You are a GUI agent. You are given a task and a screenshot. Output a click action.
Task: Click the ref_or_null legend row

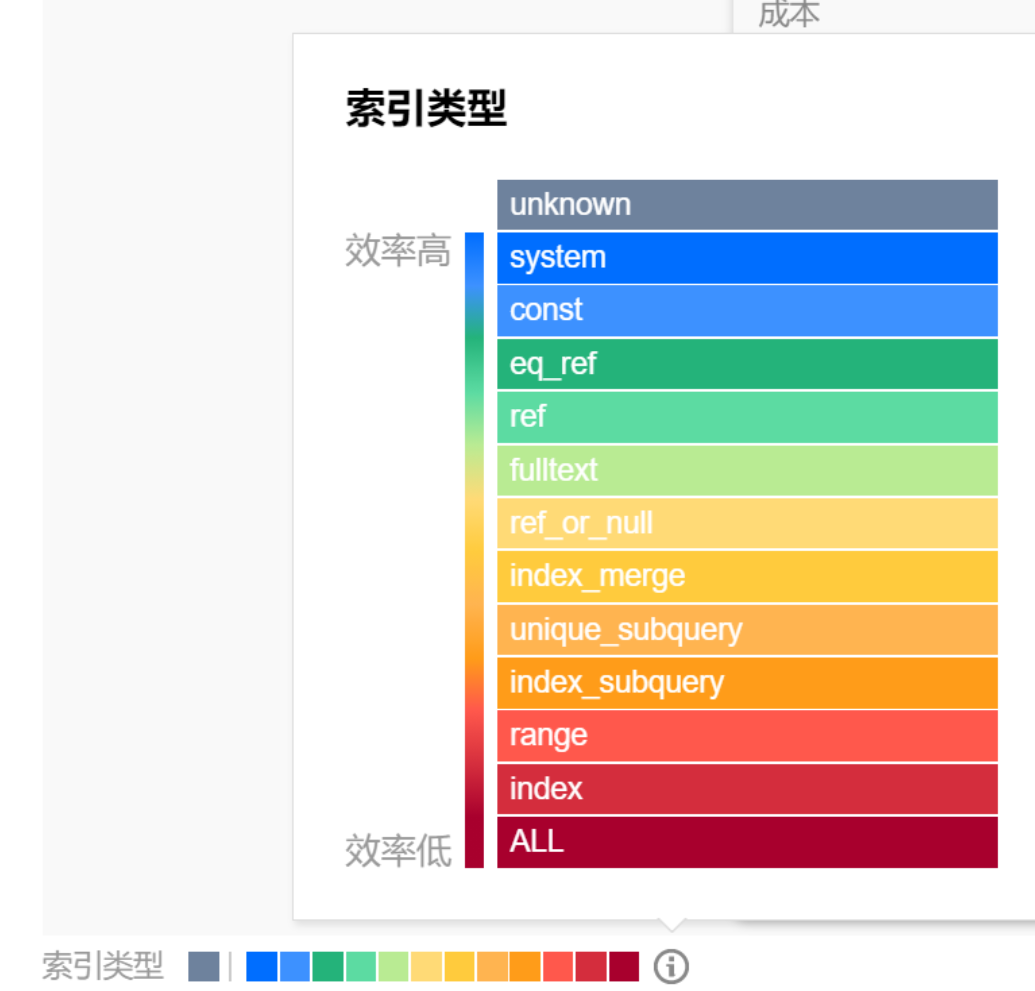pyautogui.click(x=747, y=523)
